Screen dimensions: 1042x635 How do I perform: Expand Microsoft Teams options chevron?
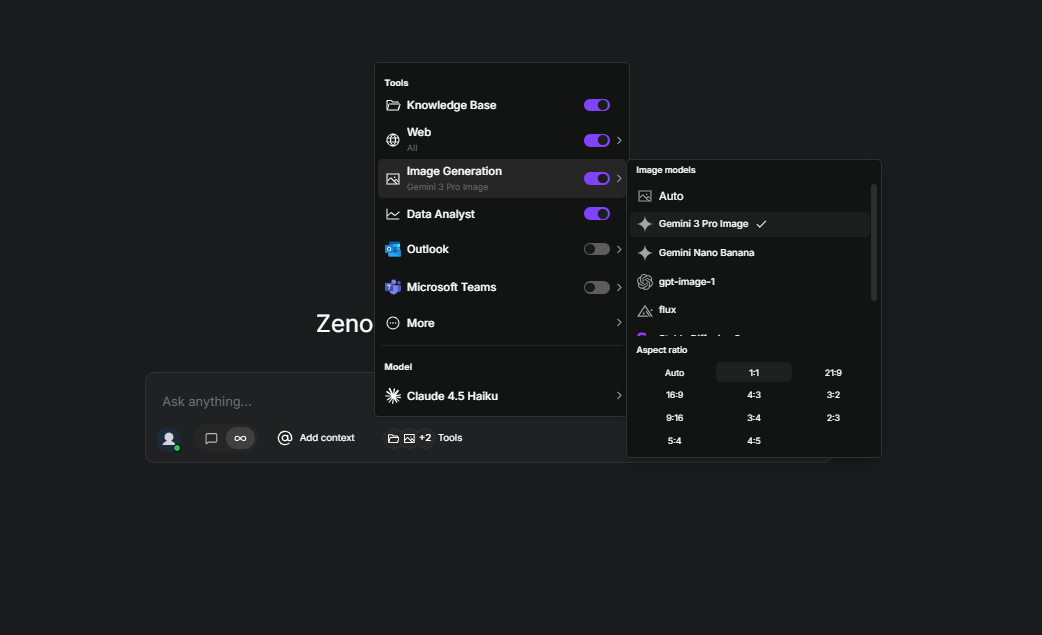click(x=619, y=288)
